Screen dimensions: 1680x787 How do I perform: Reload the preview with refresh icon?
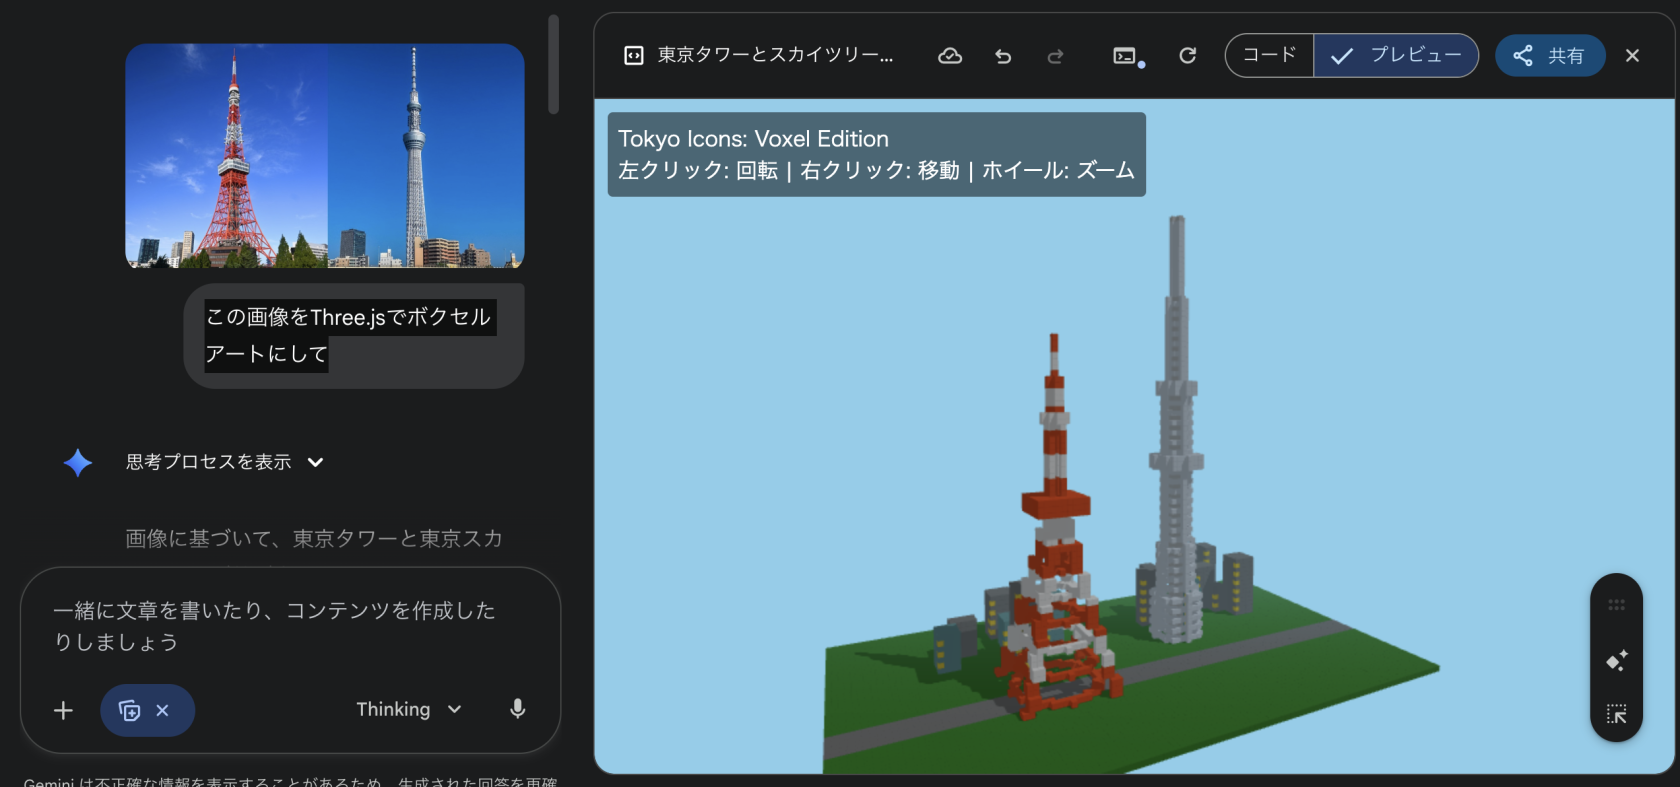[1187, 56]
